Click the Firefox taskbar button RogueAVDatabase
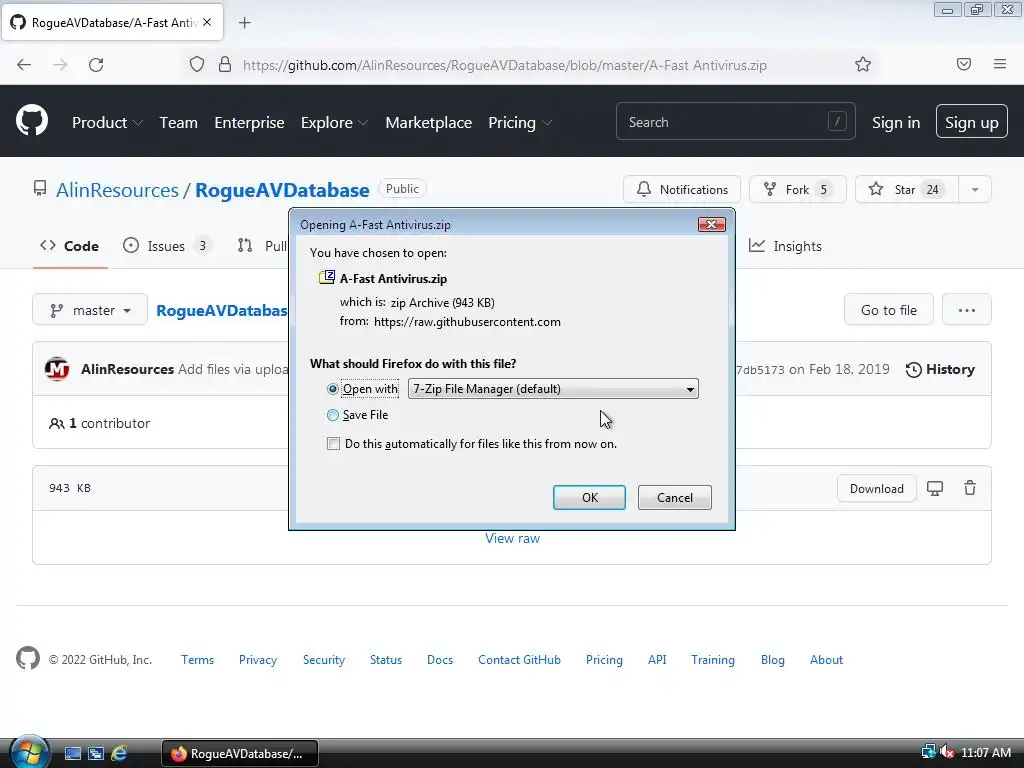The width and height of the screenshot is (1024, 768). tap(240, 754)
